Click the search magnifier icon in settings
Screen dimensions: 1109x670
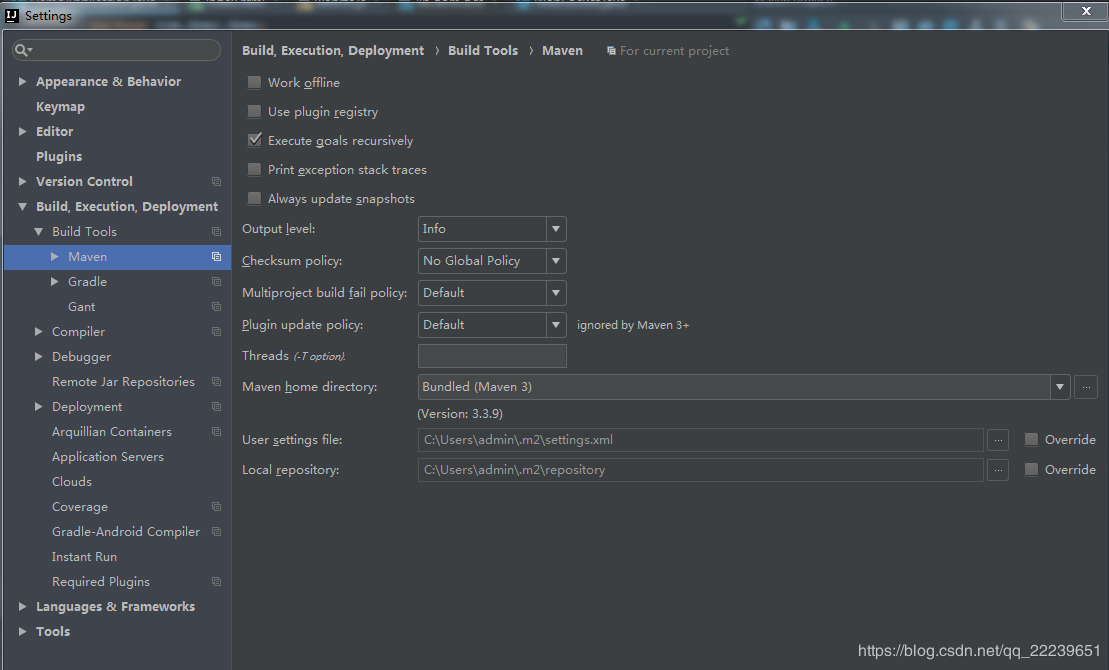[22, 50]
